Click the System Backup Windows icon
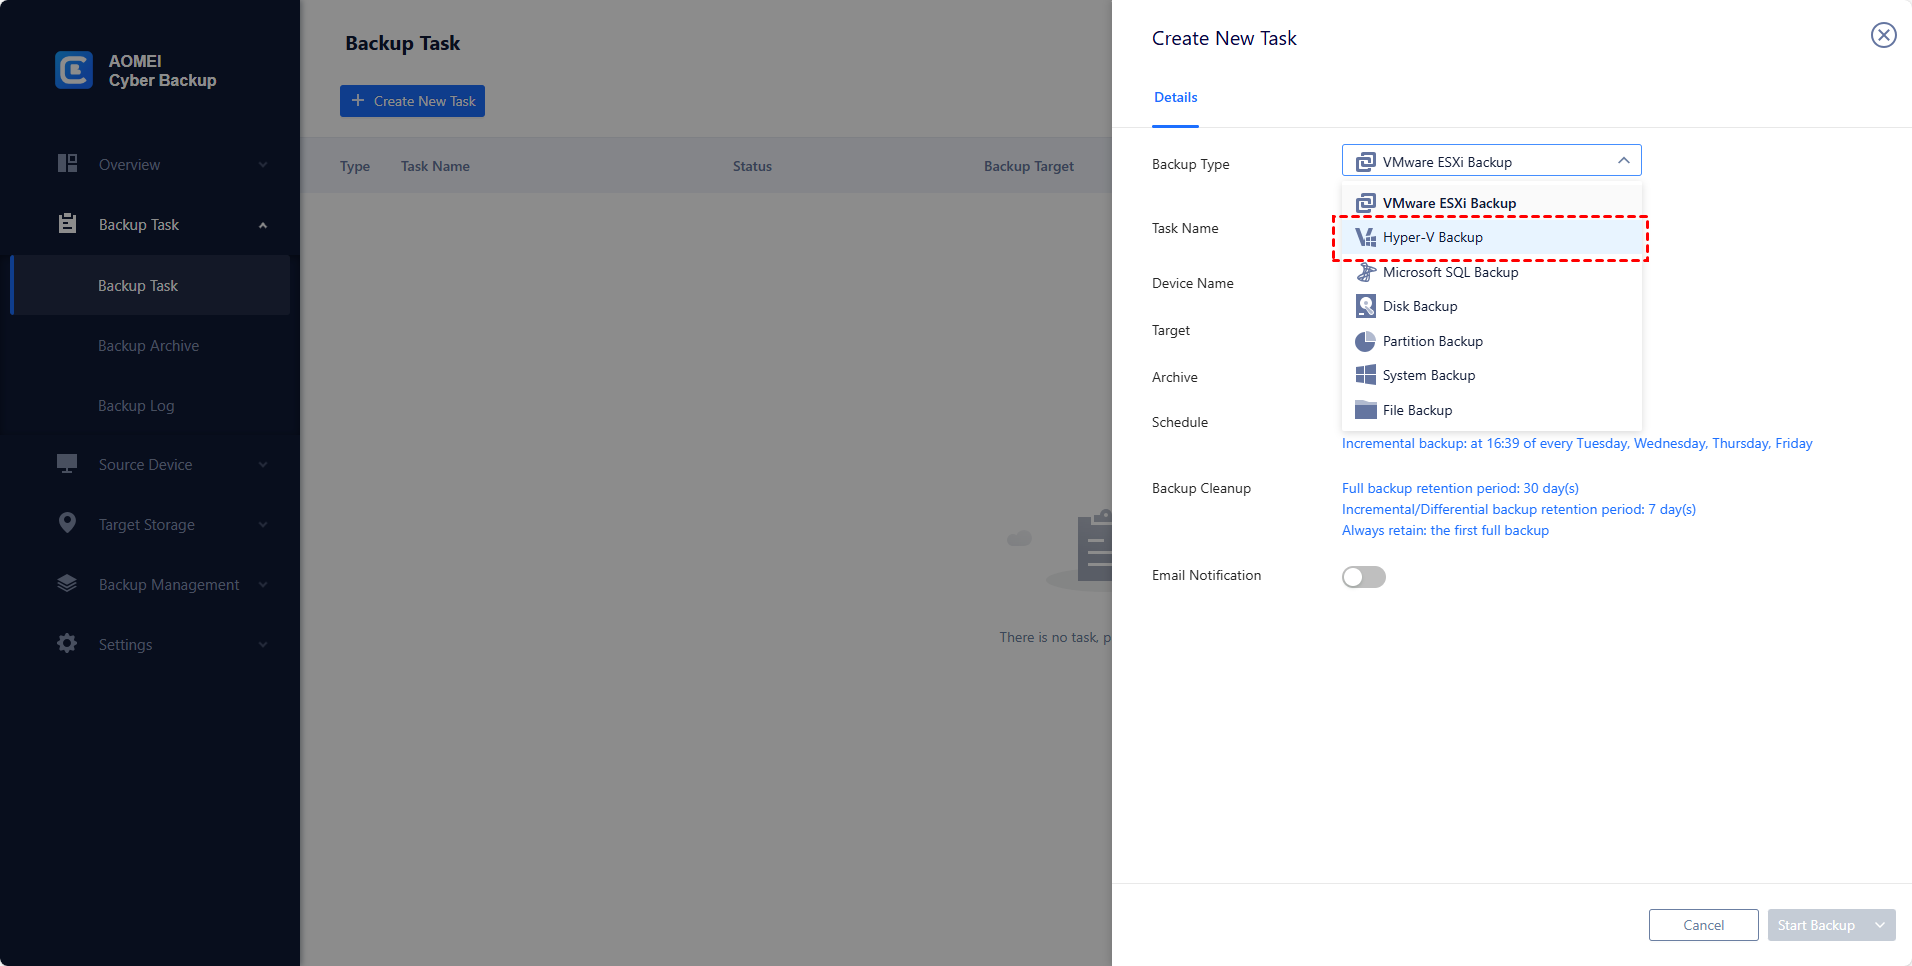The width and height of the screenshot is (1912, 966). 1365,375
